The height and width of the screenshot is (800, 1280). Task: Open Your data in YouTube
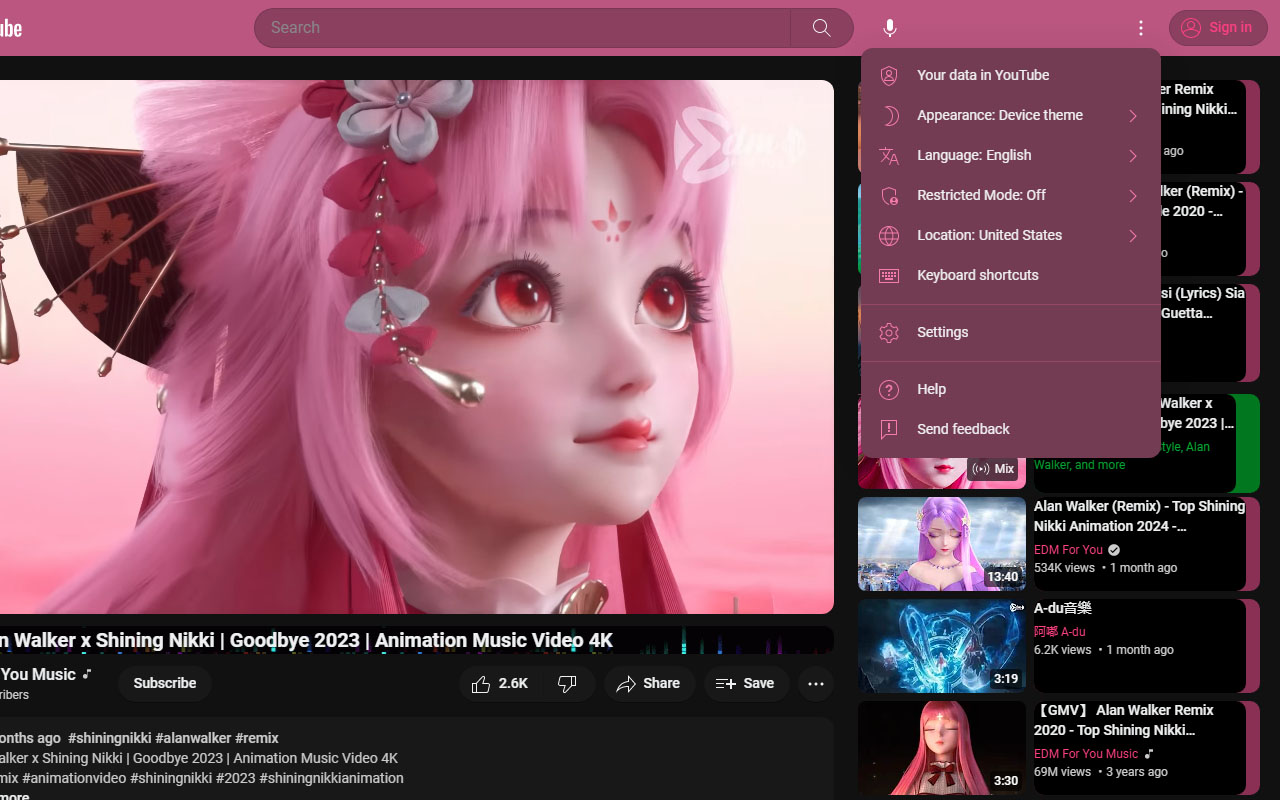pos(1010,75)
